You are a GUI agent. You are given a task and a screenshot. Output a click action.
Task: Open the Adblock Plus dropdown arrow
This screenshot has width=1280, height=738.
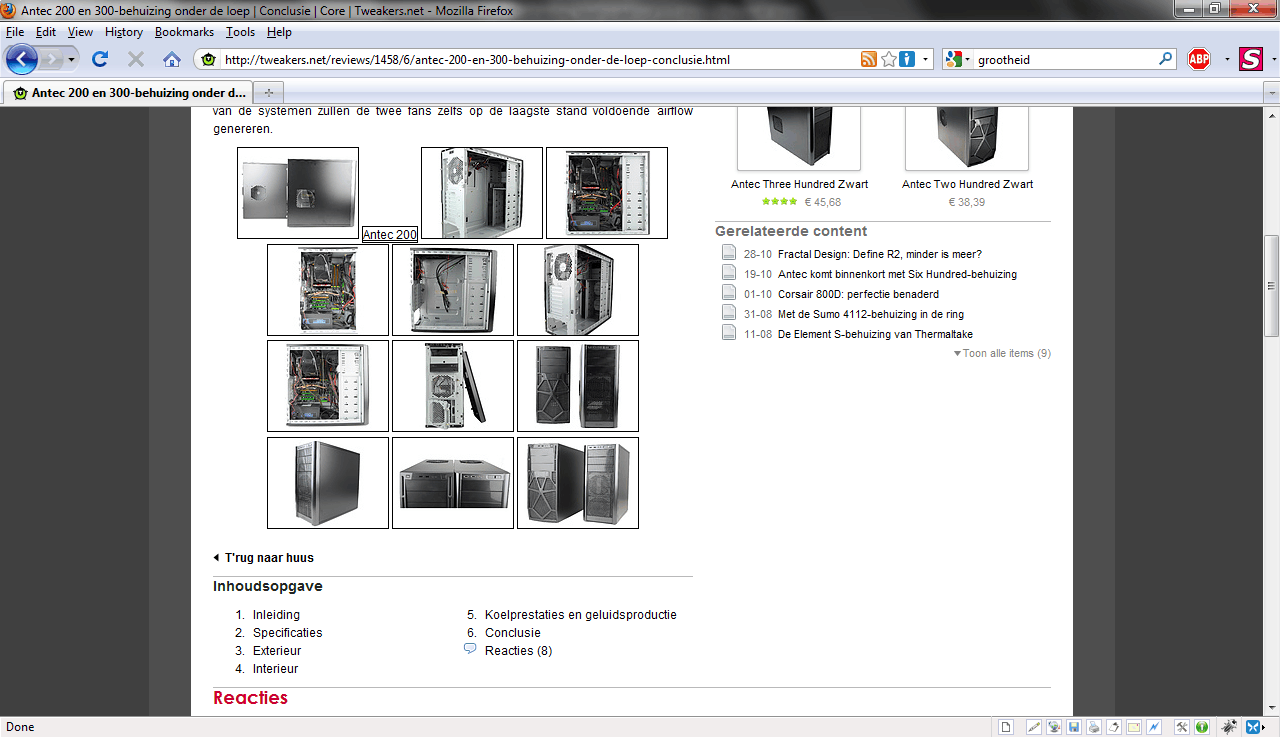pos(1227,60)
